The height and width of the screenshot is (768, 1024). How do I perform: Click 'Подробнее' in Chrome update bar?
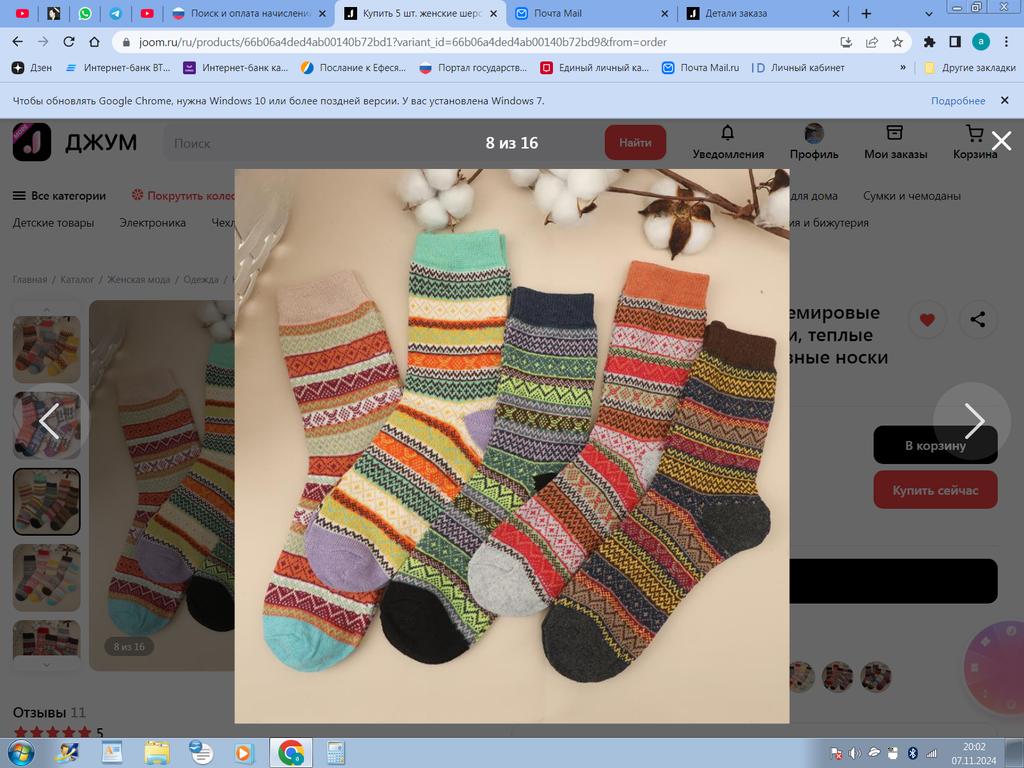(958, 101)
